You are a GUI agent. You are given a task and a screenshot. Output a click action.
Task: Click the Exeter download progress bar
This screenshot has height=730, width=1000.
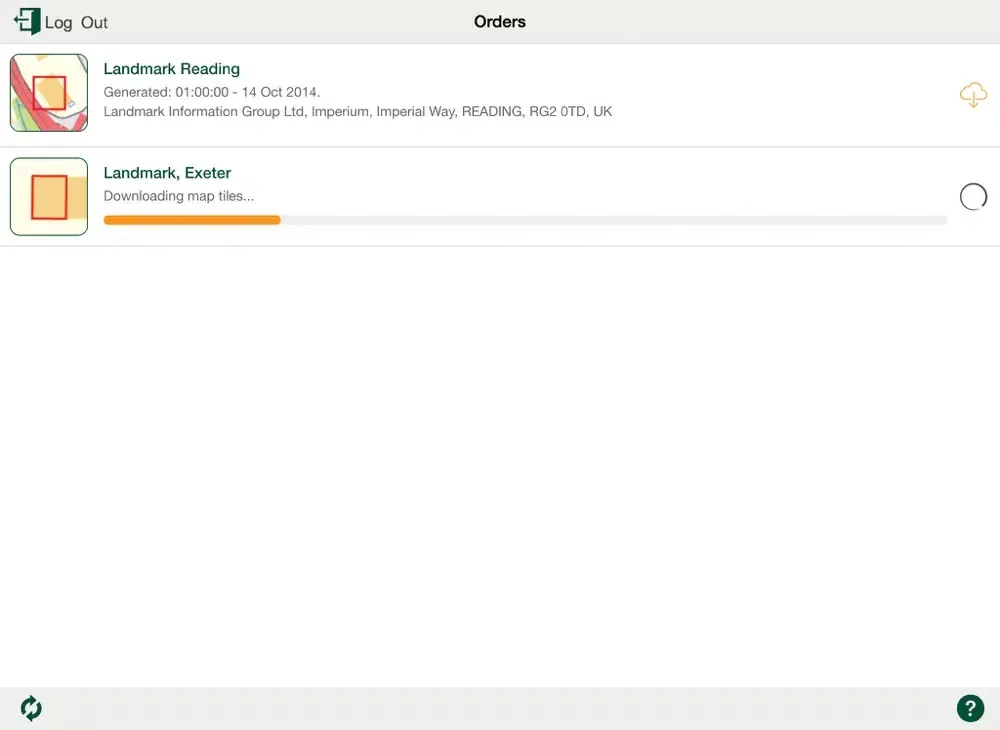pyautogui.click(x=525, y=220)
